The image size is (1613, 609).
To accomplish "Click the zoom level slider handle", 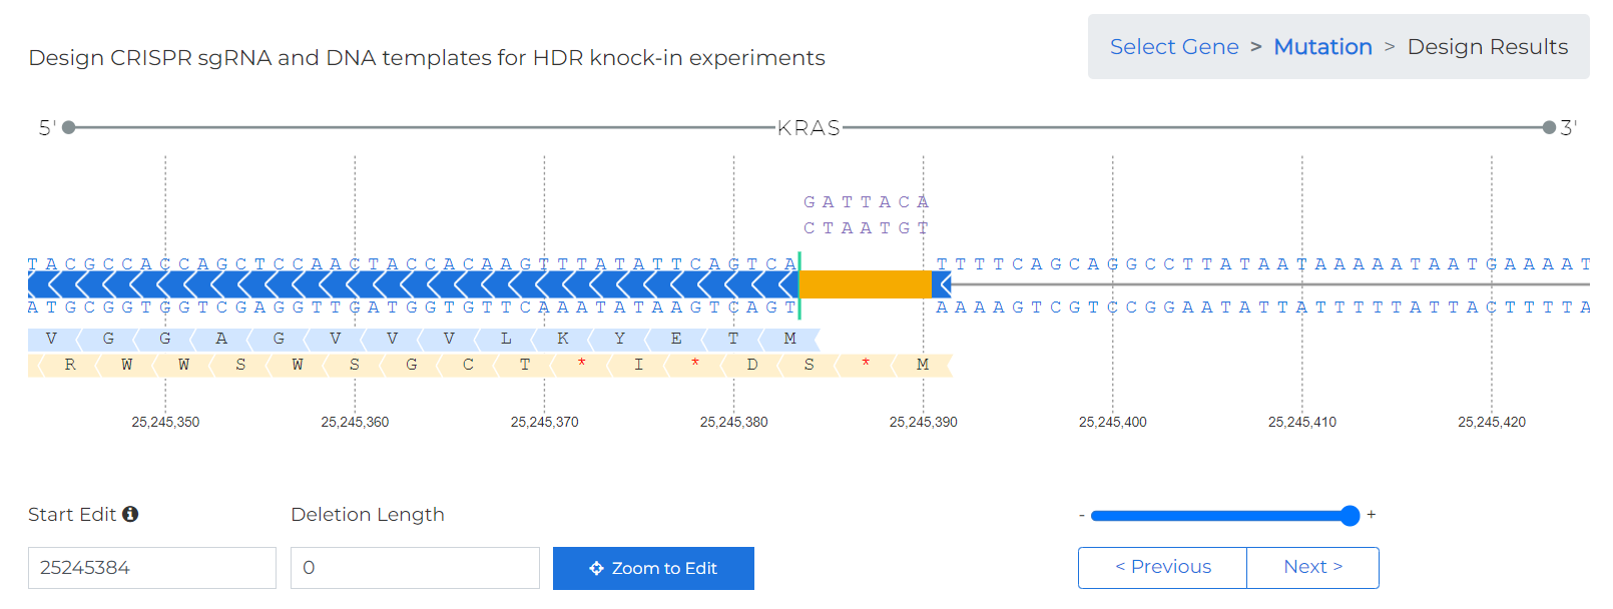I will pyautogui.click(x=1349, y=516).
